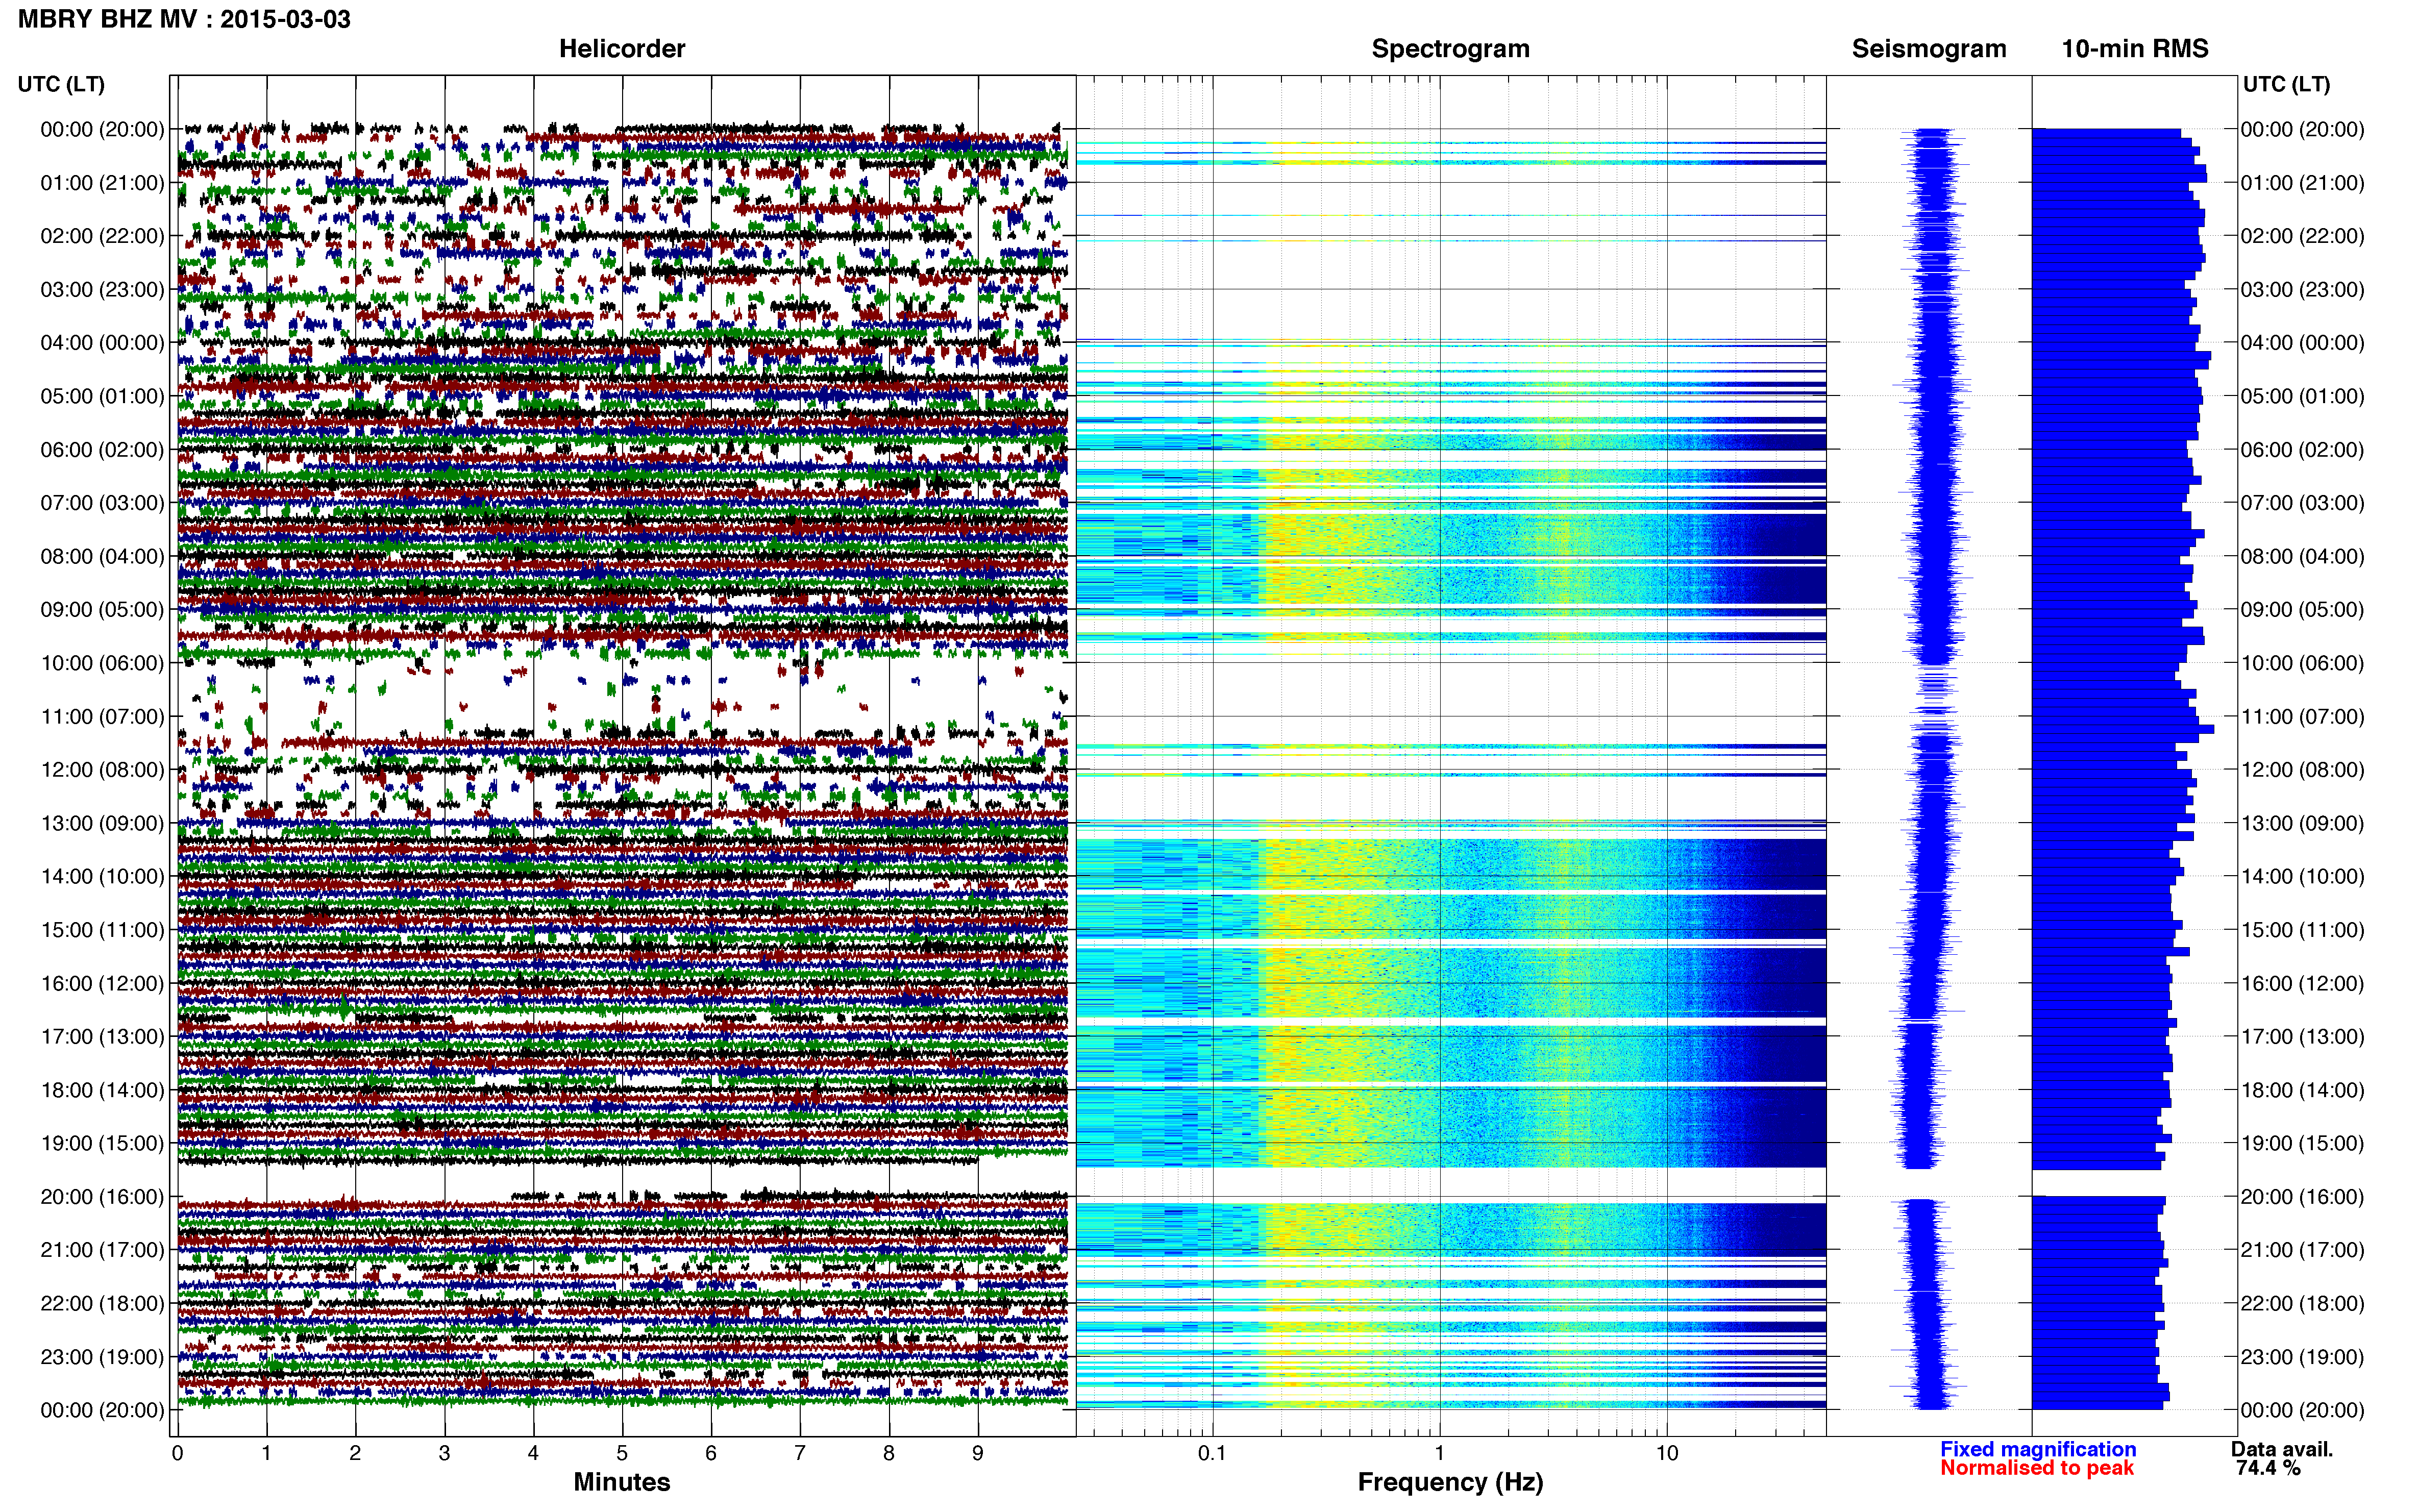Click the Frequency (Hz) axis title
The width and height of the screenshot is (2419, 1512).
1450,1483
